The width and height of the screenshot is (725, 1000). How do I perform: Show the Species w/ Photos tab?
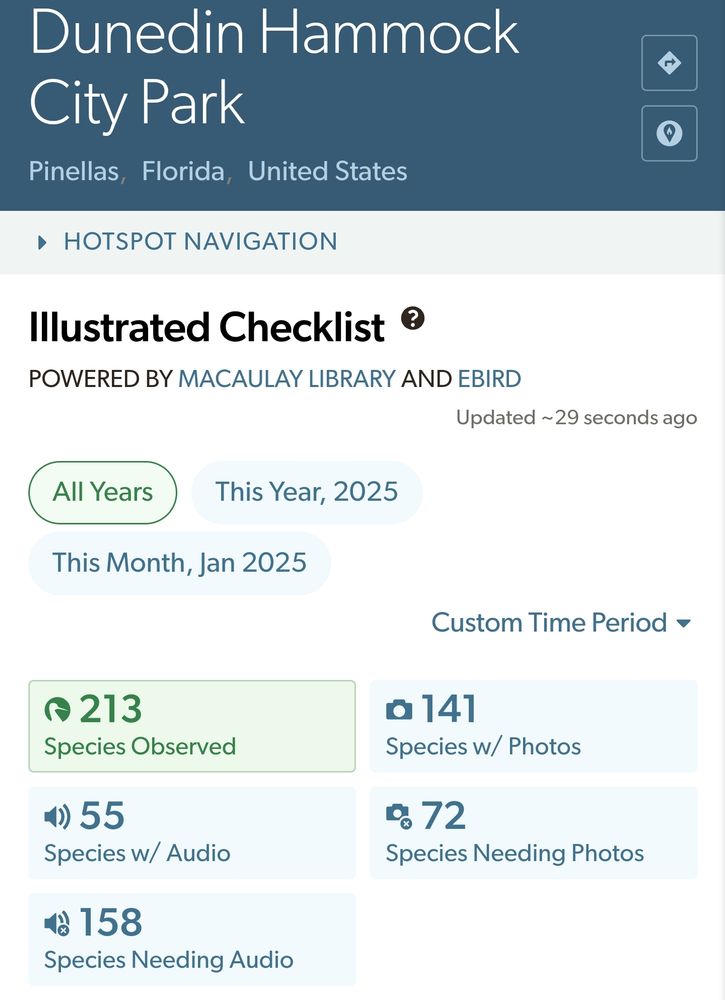[534, 726]
